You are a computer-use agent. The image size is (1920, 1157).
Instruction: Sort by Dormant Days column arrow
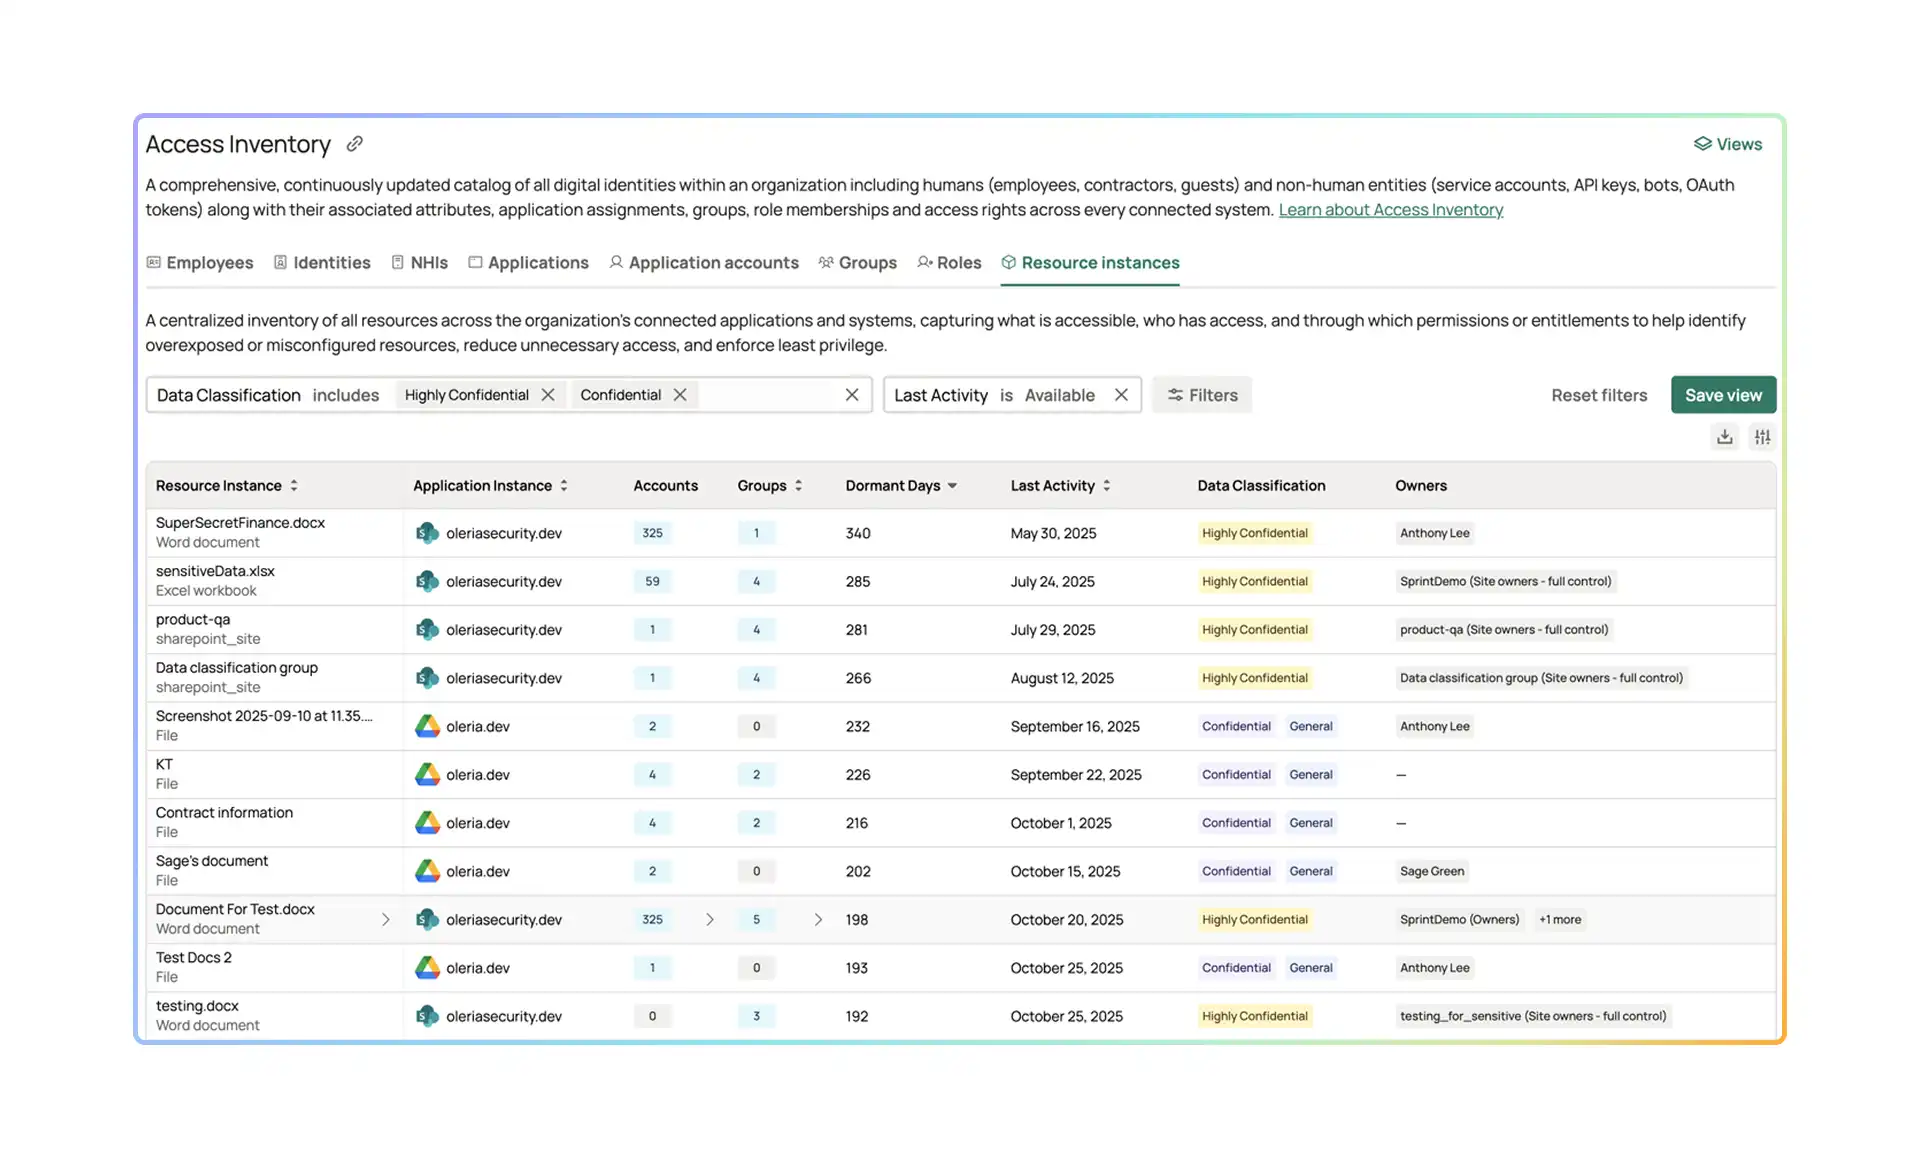tap(952, 486)
